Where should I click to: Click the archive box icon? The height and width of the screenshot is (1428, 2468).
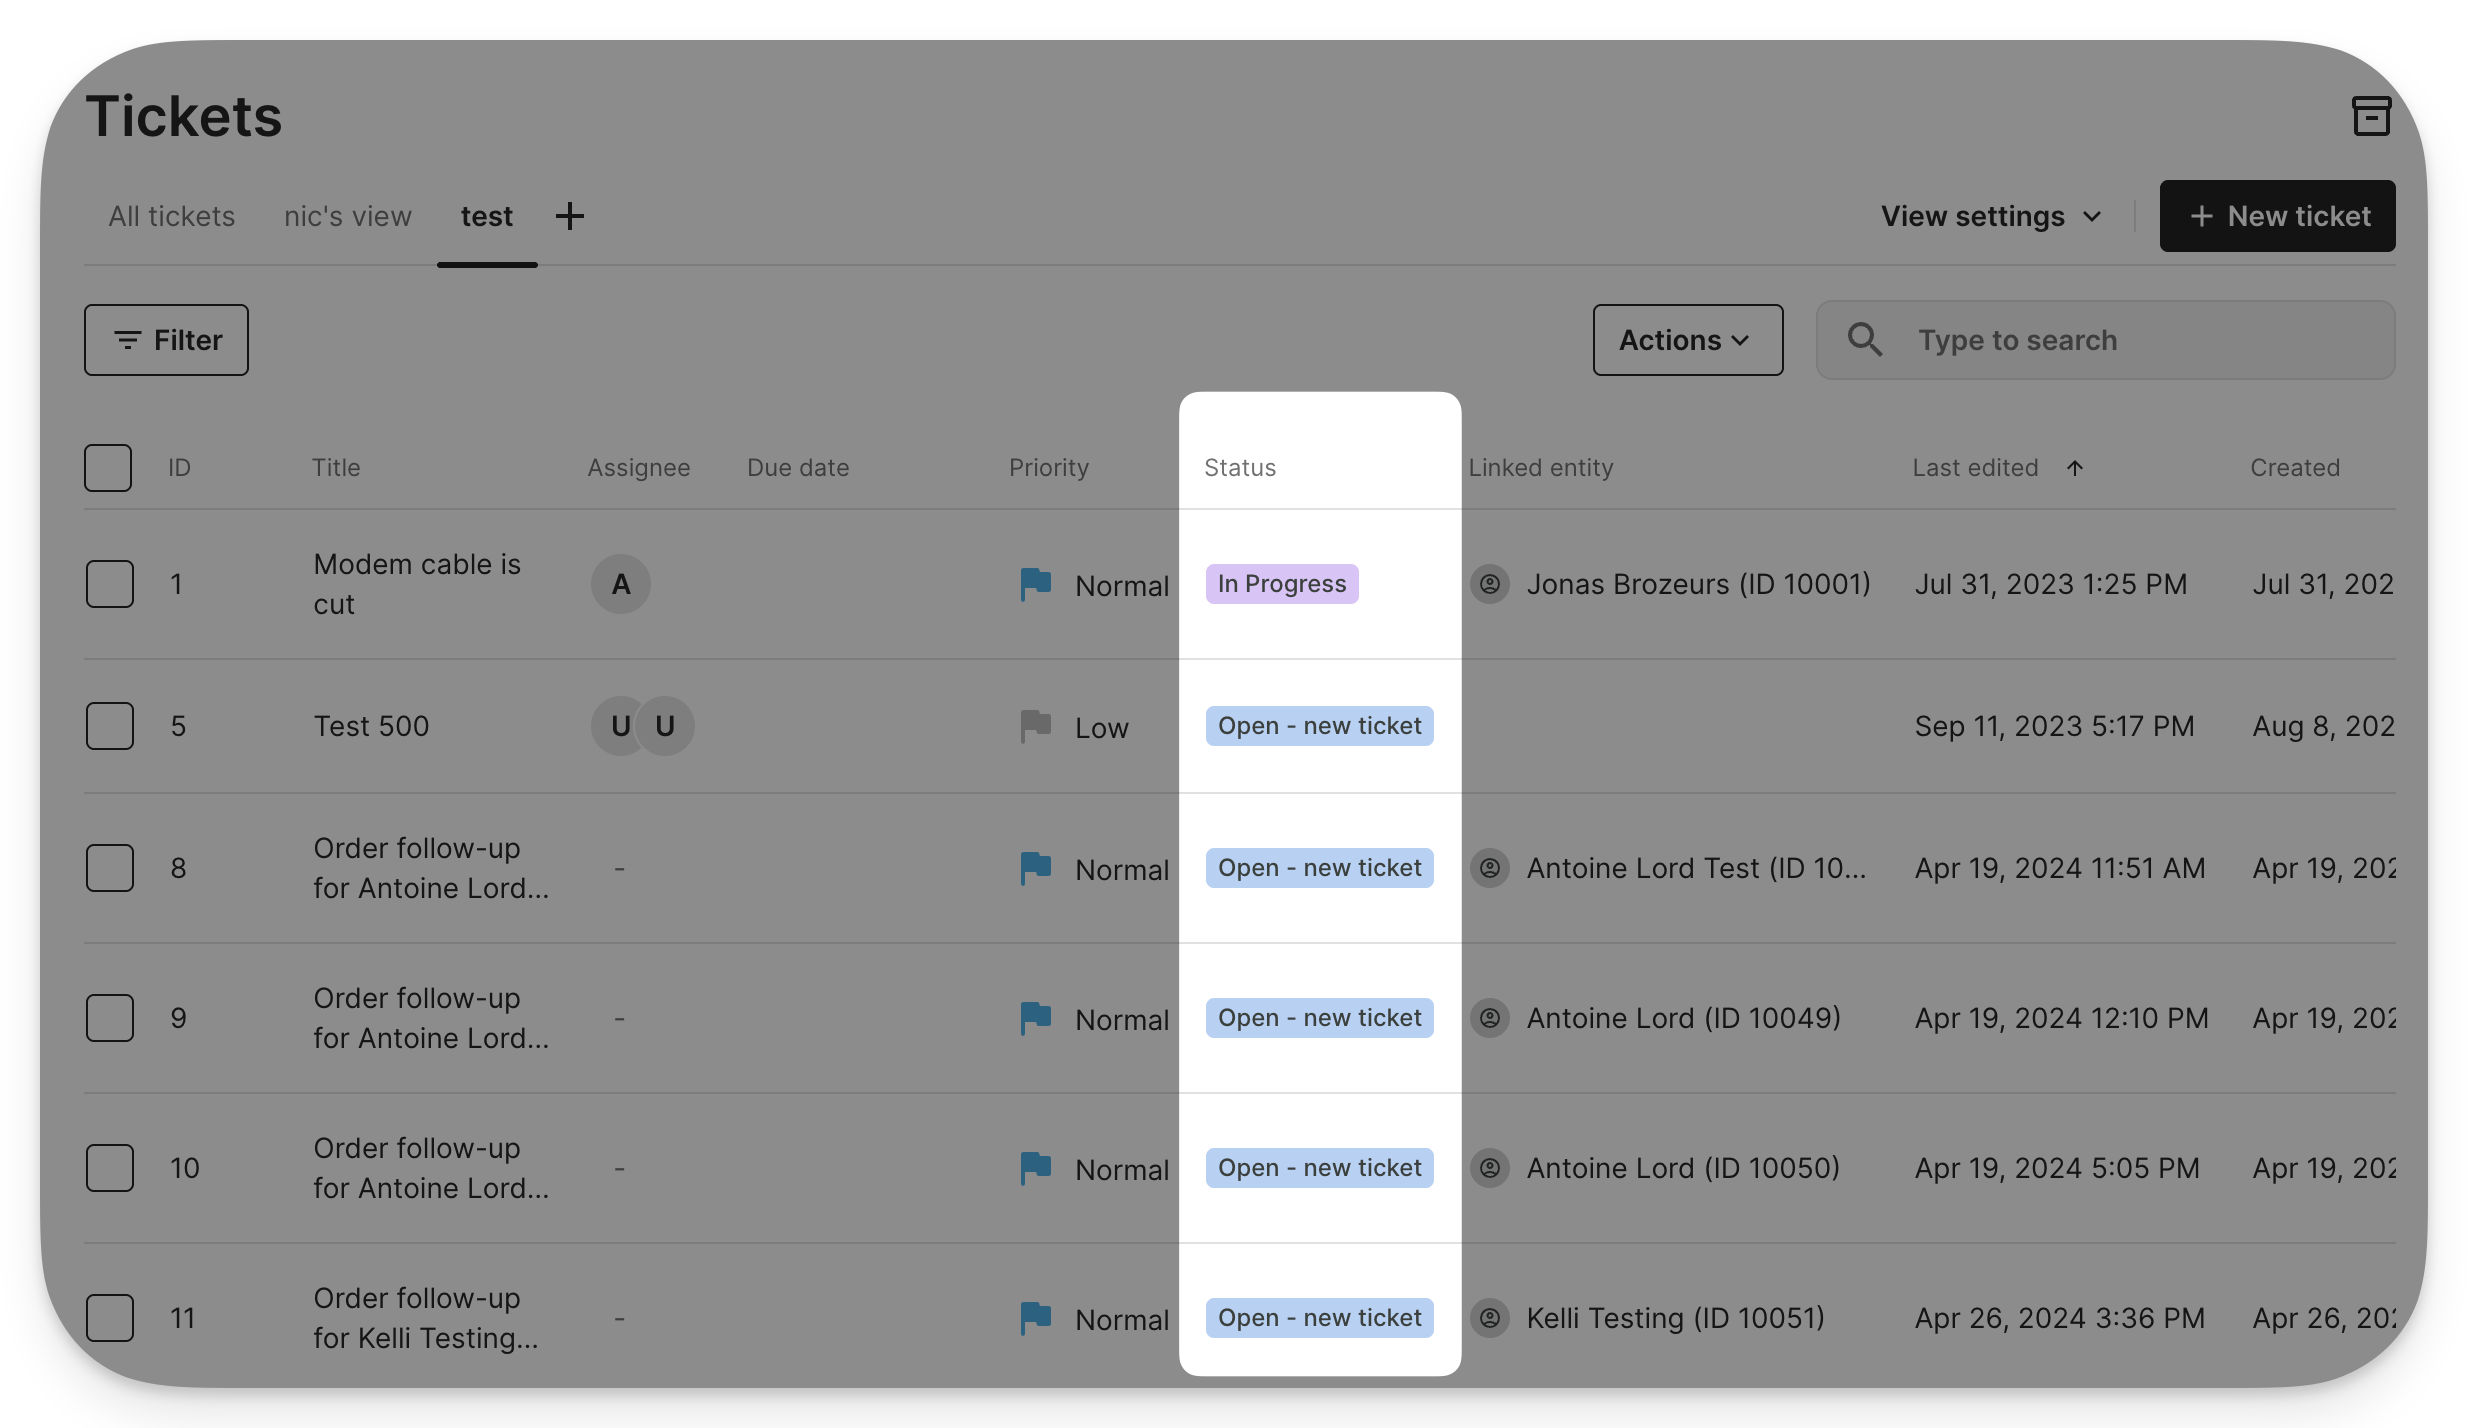[x=2371, y=116]
